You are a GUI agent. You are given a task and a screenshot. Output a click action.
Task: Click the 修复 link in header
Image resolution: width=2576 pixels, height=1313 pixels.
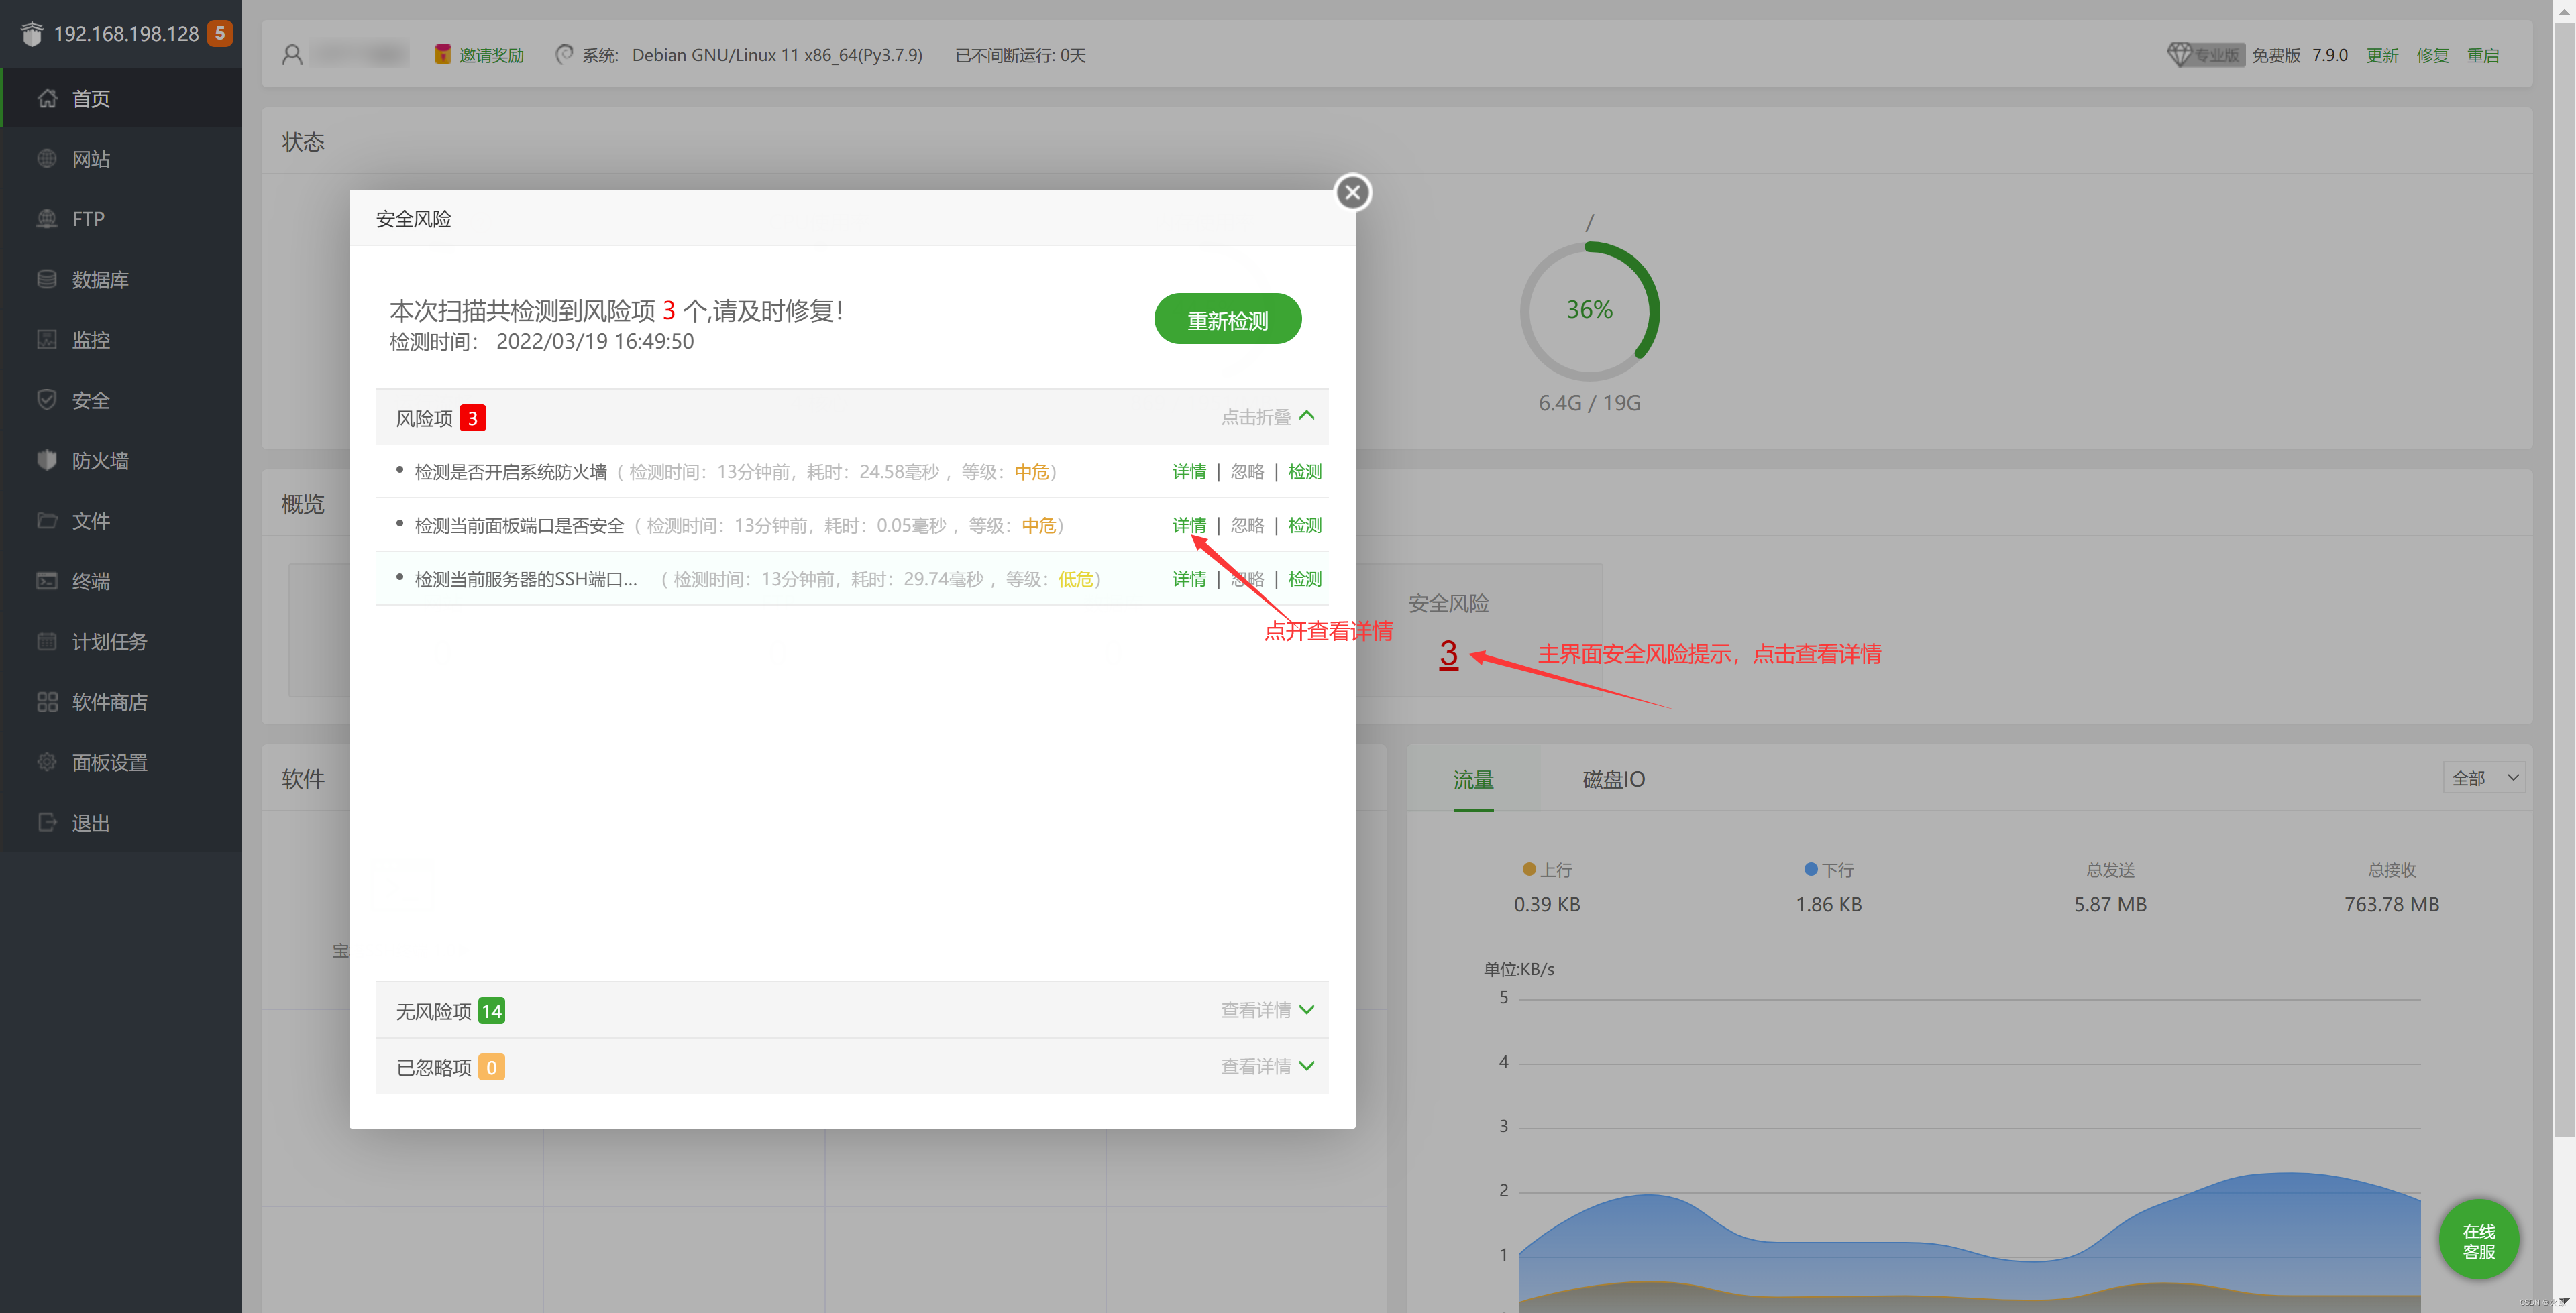2432,55
